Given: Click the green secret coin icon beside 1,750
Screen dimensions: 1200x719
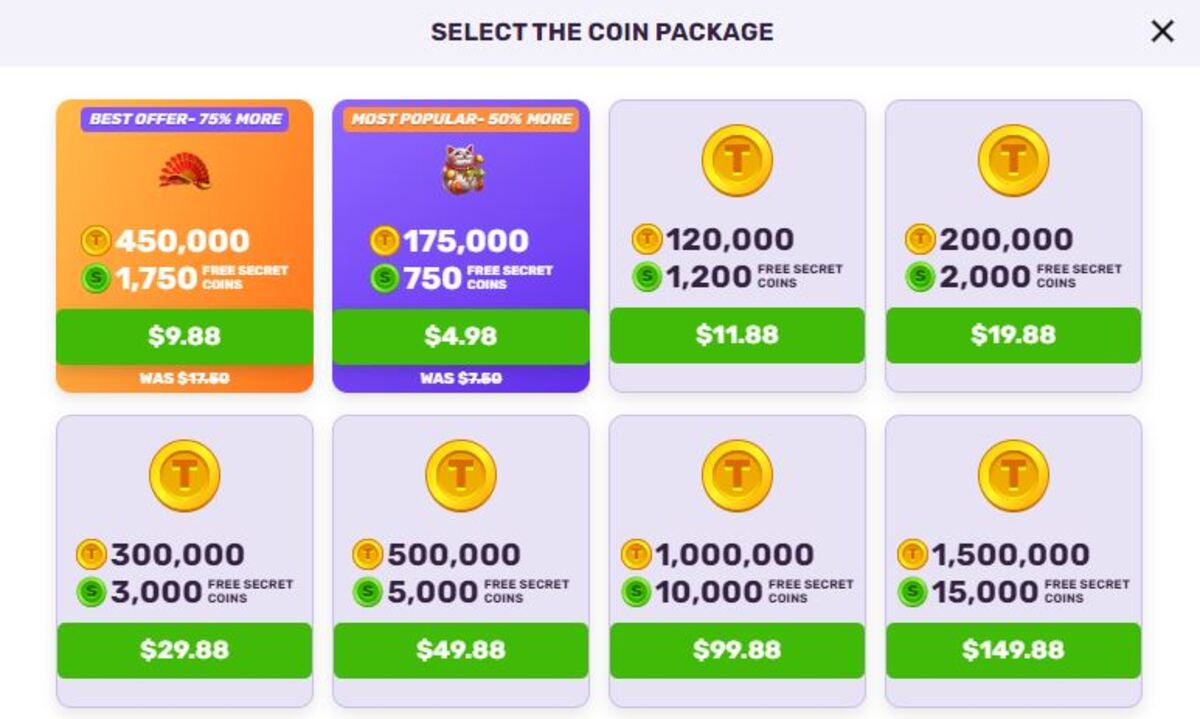Looking at the screenshot, I should pyautogui.click(x=96, y=278).
